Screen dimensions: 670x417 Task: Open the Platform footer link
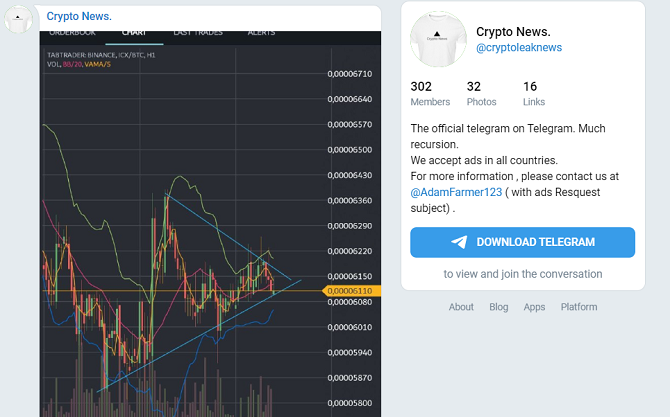(579, 307)
